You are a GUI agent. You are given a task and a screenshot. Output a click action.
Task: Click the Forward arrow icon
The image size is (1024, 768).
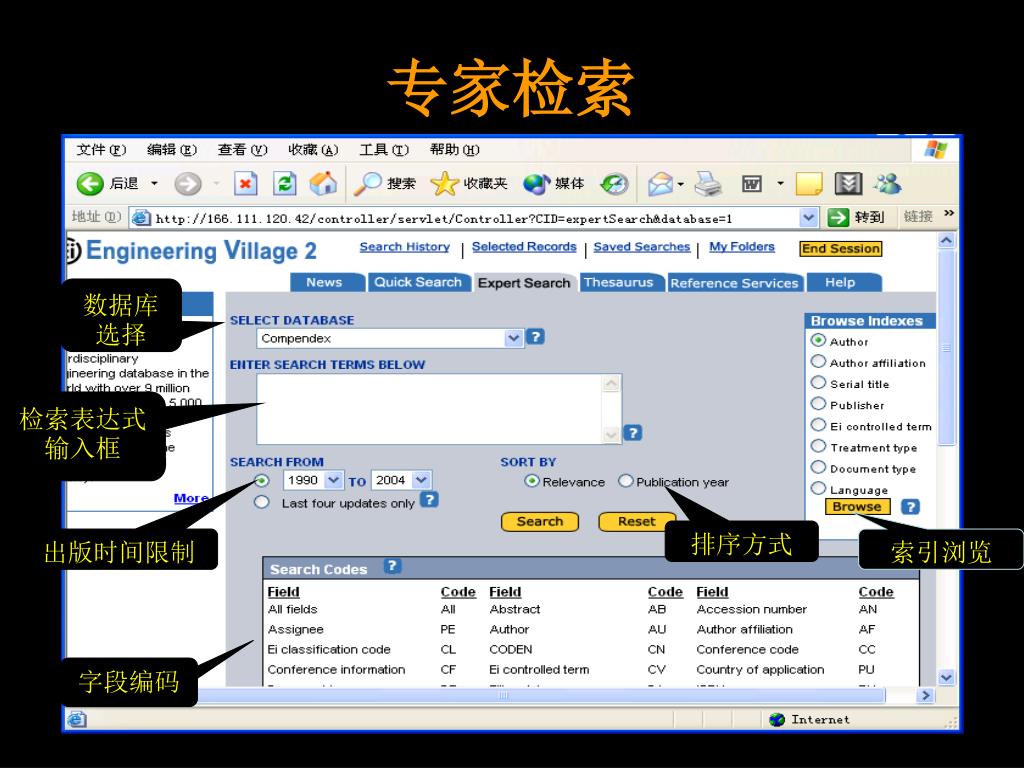point(187,184)
